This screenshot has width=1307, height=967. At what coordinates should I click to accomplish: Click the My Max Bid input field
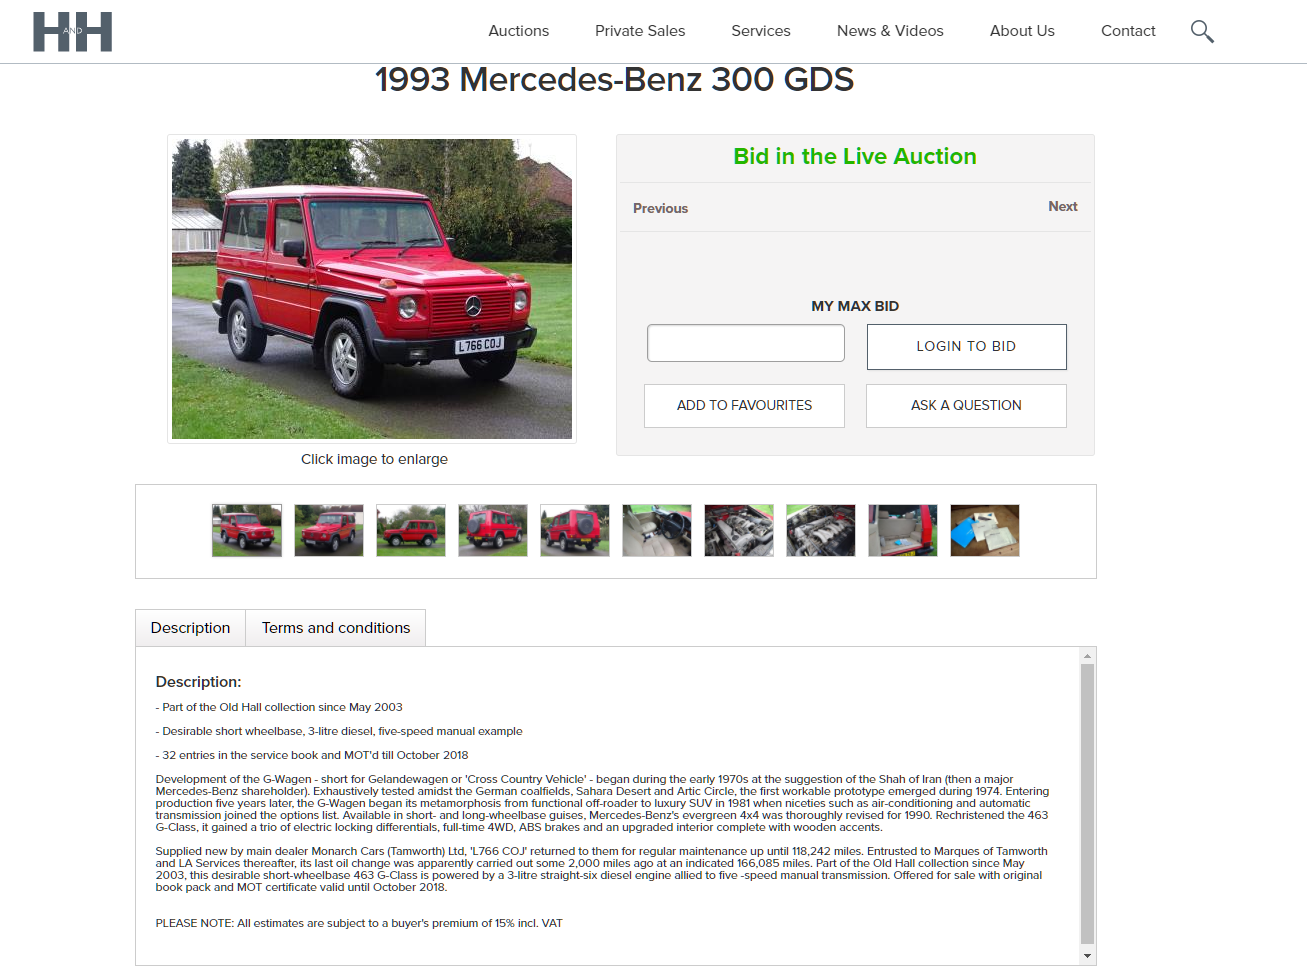tap(746, 343)
